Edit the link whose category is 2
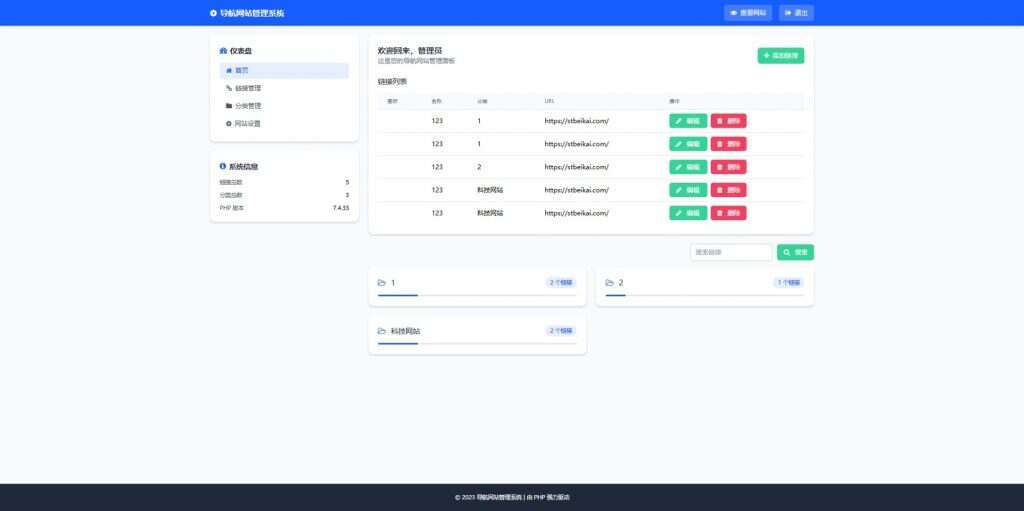 tap(688, 167)
